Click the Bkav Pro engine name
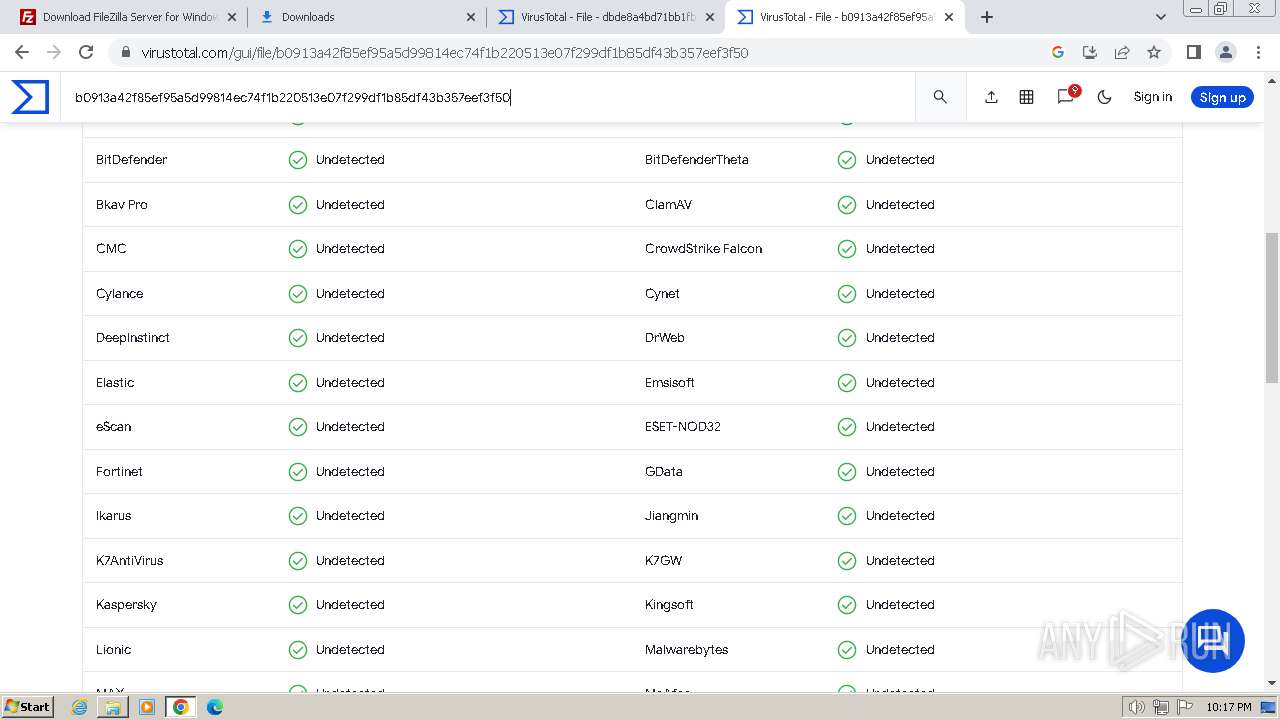The width and height of the screenshot is (1280, 720). pos(121,204)
